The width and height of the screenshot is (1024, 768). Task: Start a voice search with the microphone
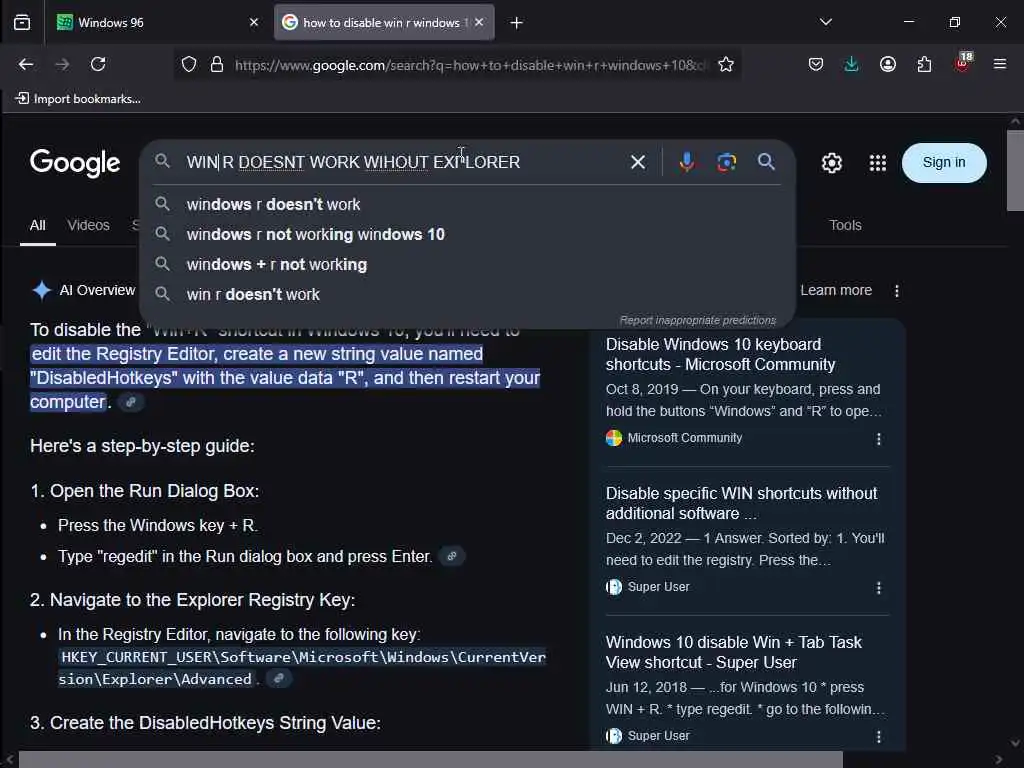click(x=686, y=162)
